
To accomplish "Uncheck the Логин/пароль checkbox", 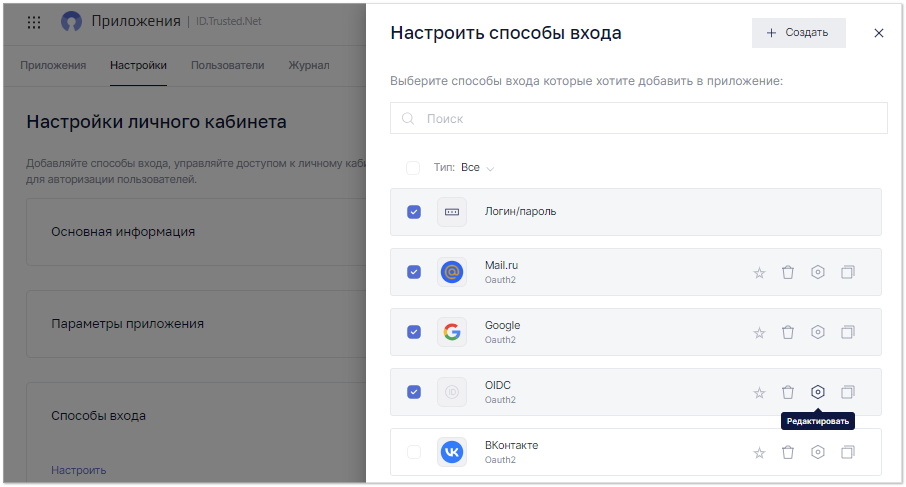I will tap(414, 212).
